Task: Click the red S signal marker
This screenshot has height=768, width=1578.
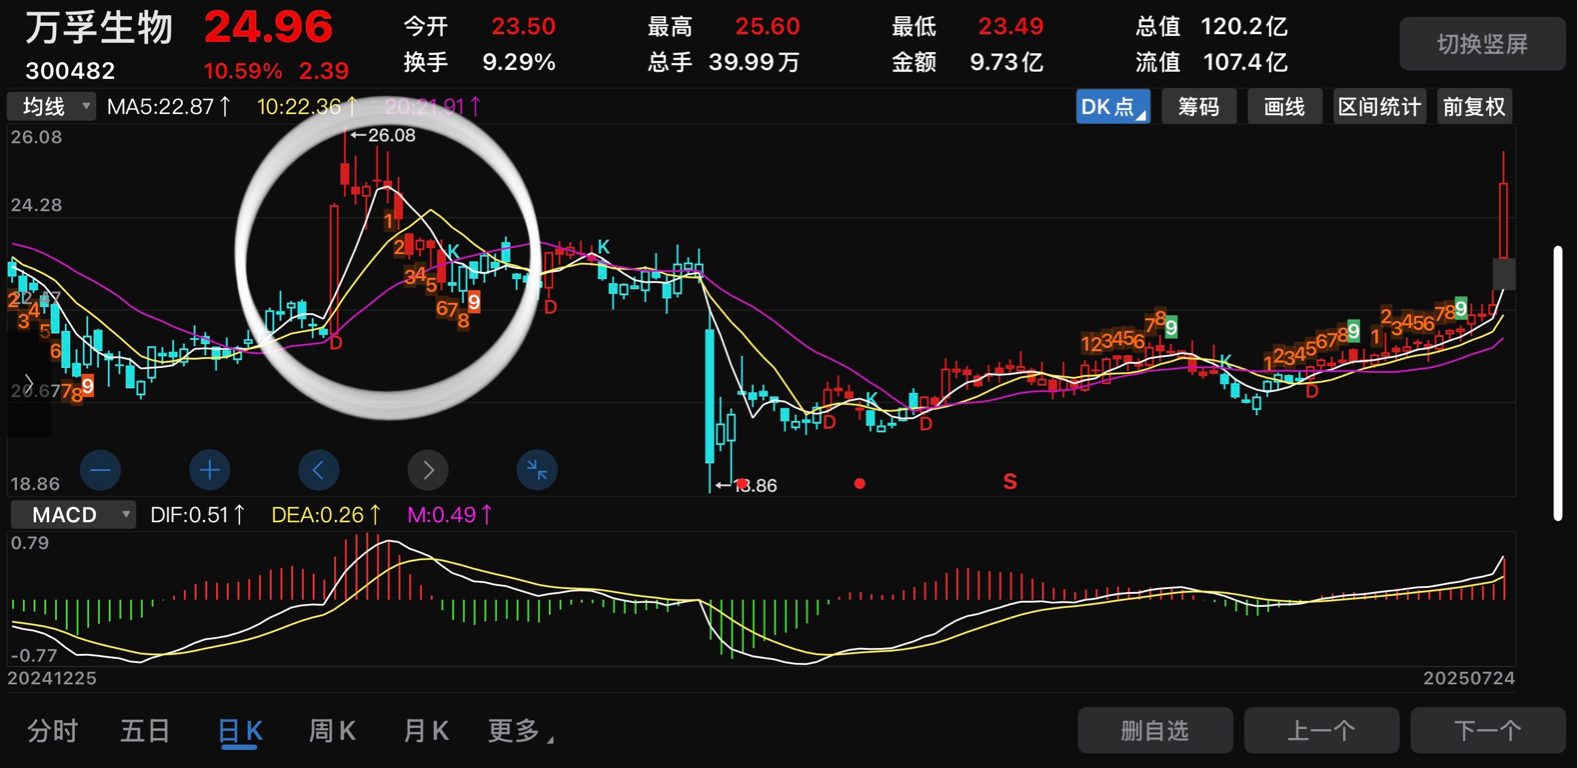Action: pos(1010,482)
